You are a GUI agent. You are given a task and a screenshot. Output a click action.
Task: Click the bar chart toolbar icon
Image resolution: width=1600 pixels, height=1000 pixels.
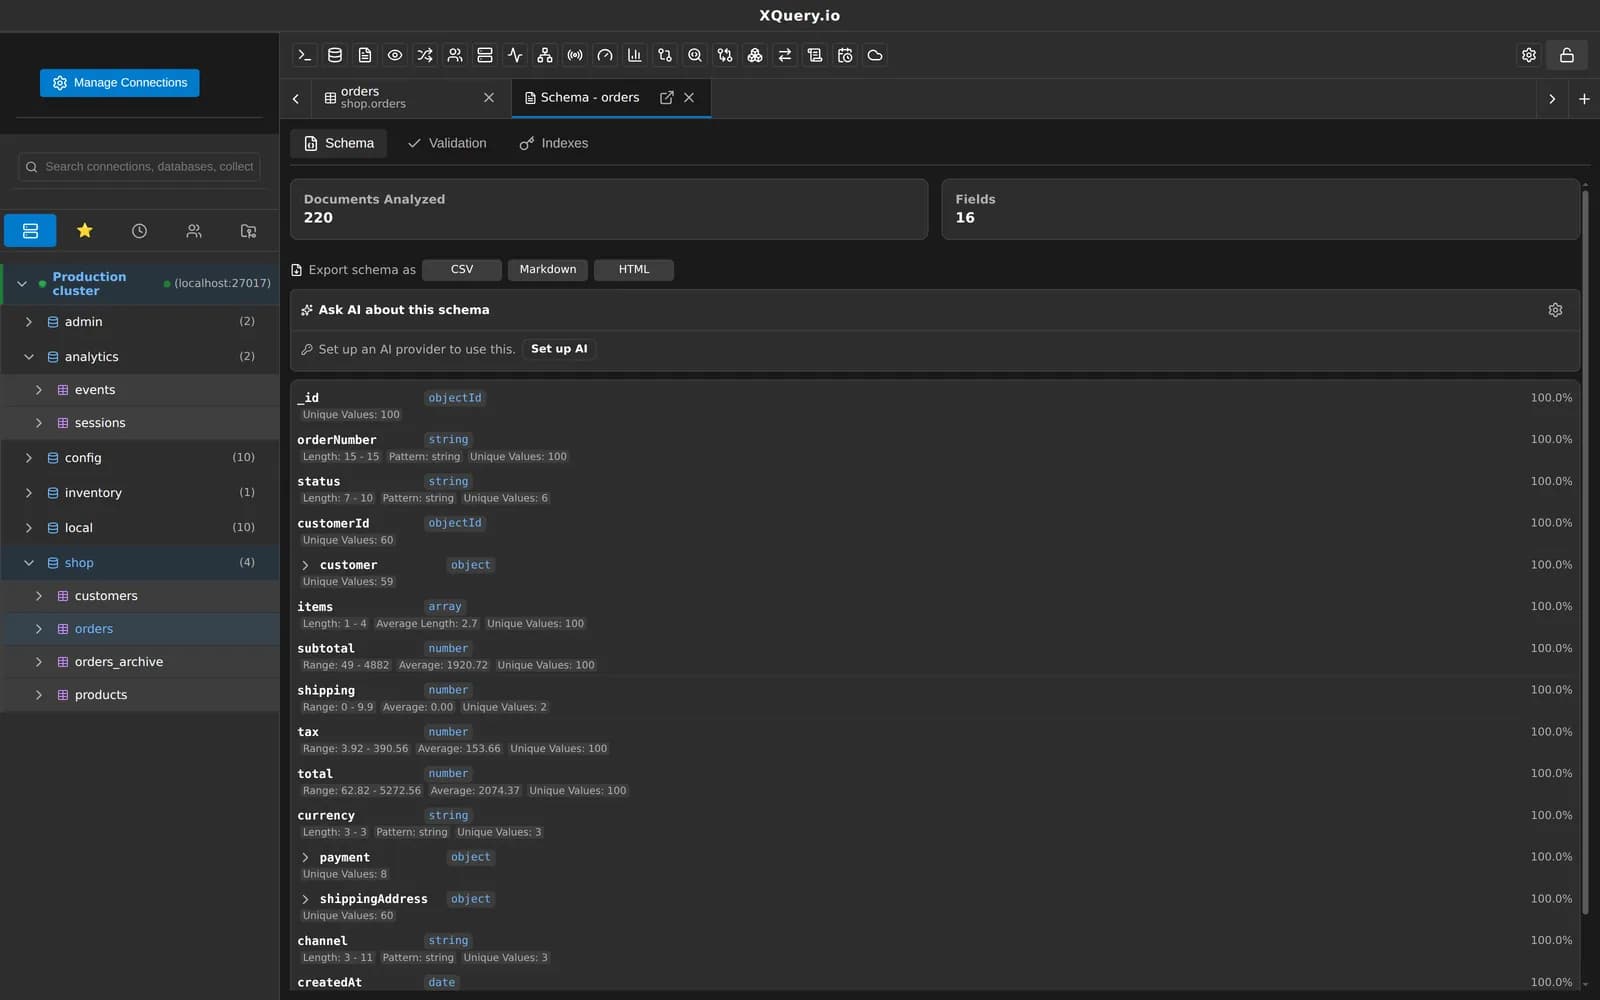click(635, 55)
